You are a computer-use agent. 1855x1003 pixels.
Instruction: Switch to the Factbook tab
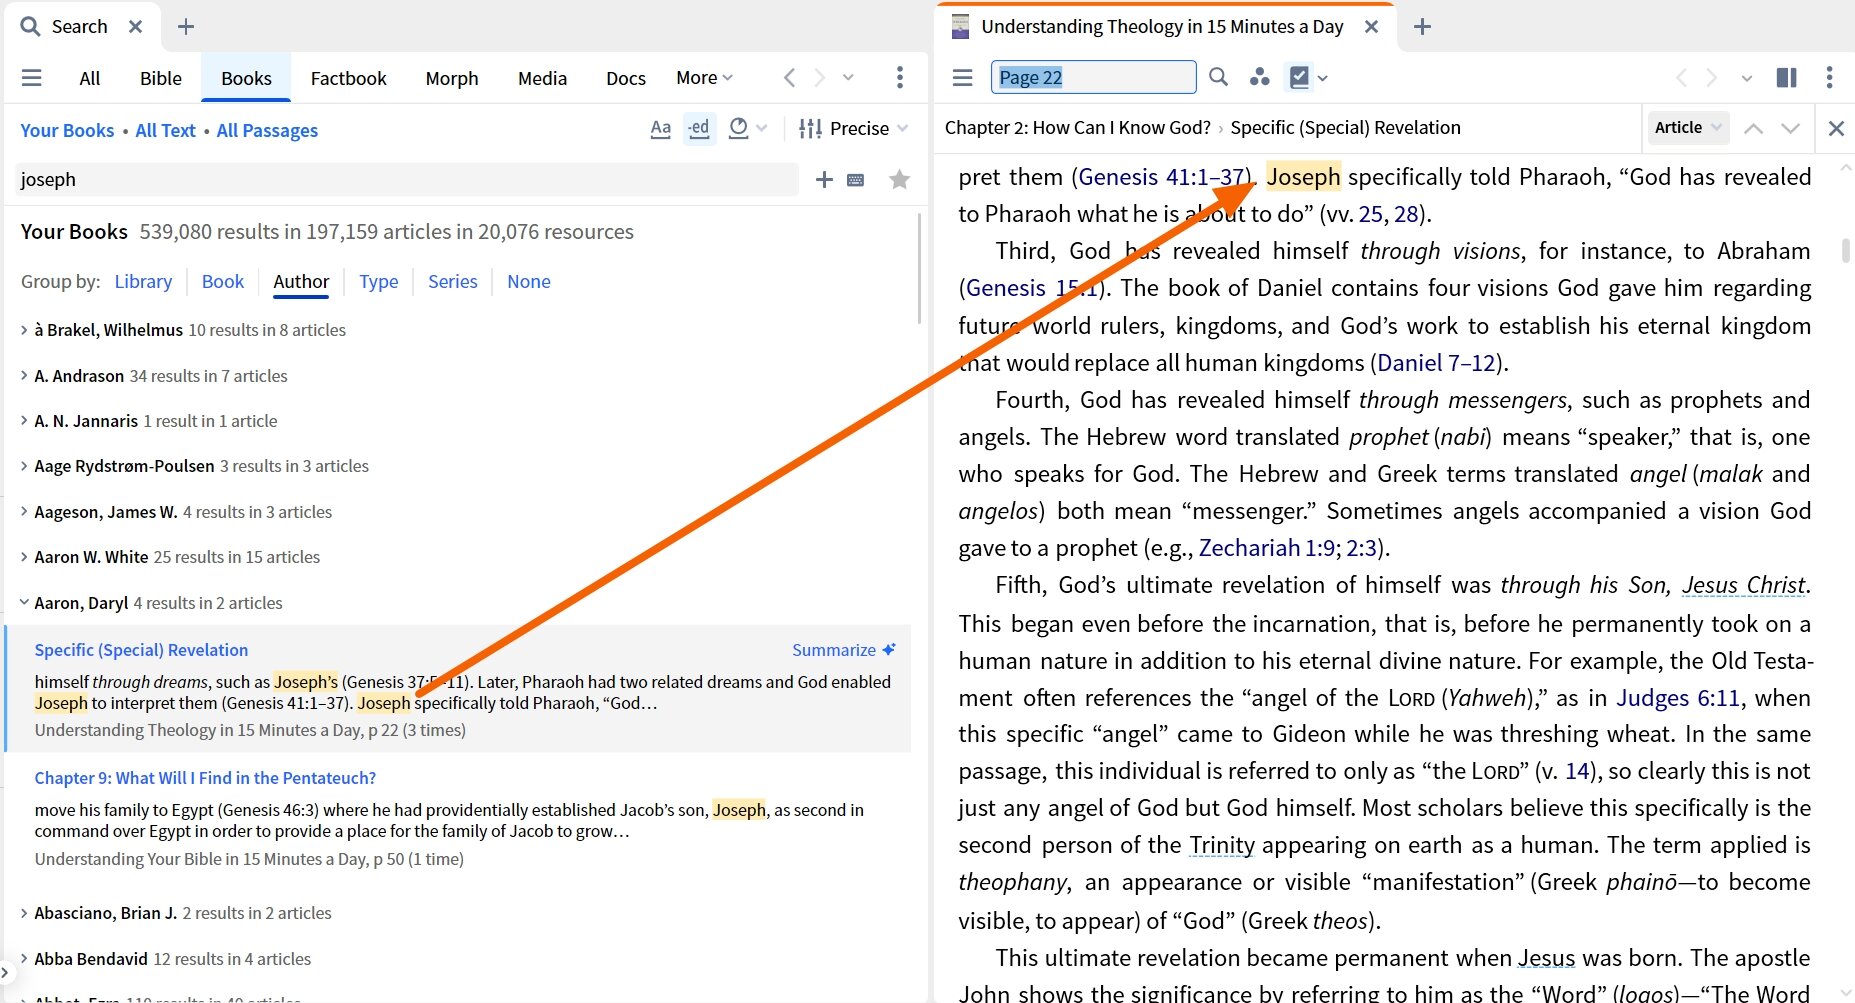click(x=348, y=78)
